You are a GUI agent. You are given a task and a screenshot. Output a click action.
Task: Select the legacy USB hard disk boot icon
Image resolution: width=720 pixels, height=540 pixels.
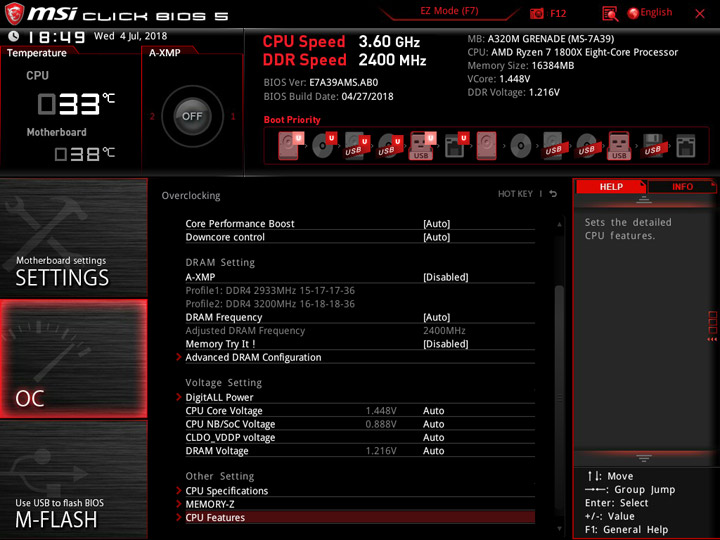(554, 146)
